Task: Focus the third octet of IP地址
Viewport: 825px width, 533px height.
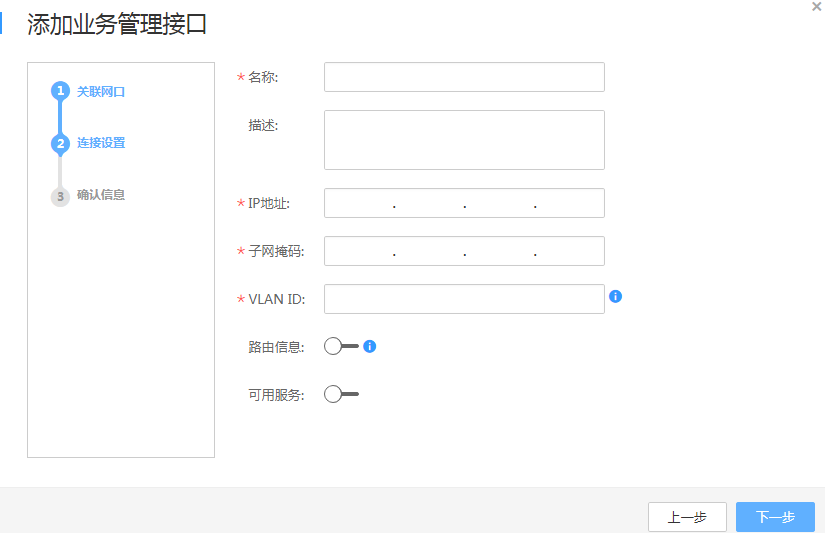Action: 499,203
